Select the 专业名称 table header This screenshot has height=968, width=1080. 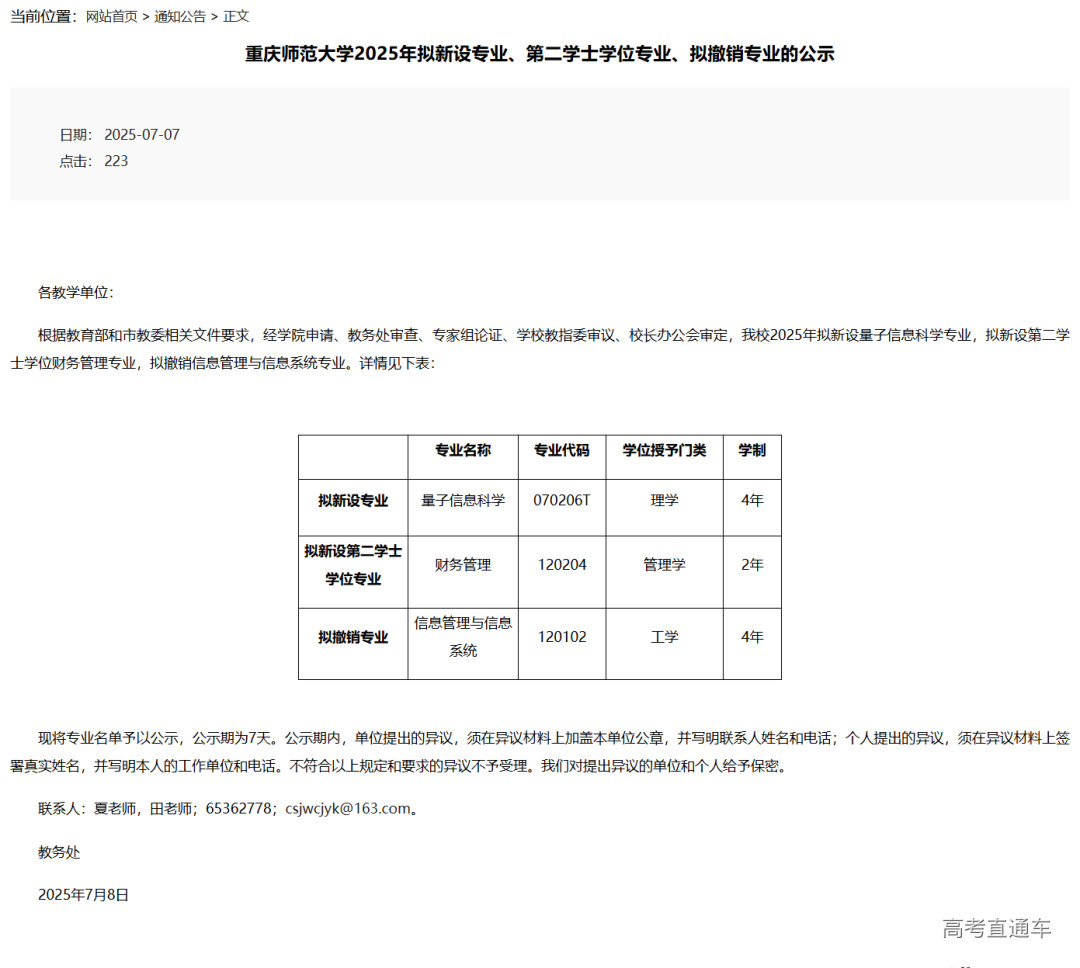tap(462, 451)
